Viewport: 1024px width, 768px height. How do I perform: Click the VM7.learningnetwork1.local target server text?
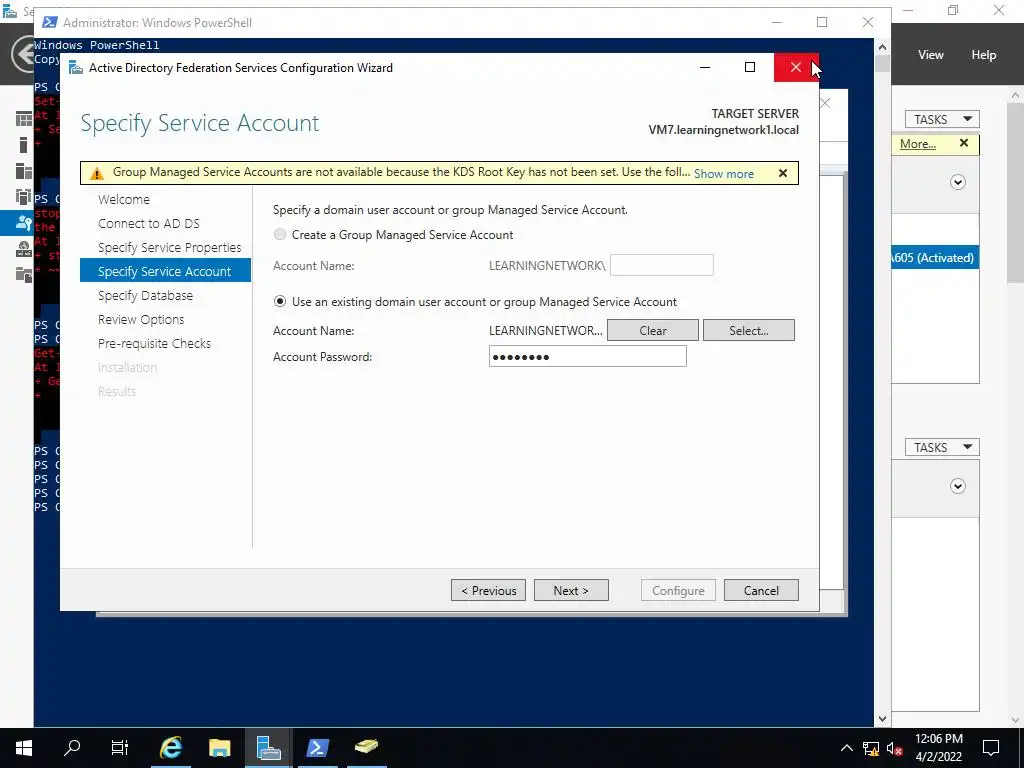pyautogui.click(x=724, y=130)
